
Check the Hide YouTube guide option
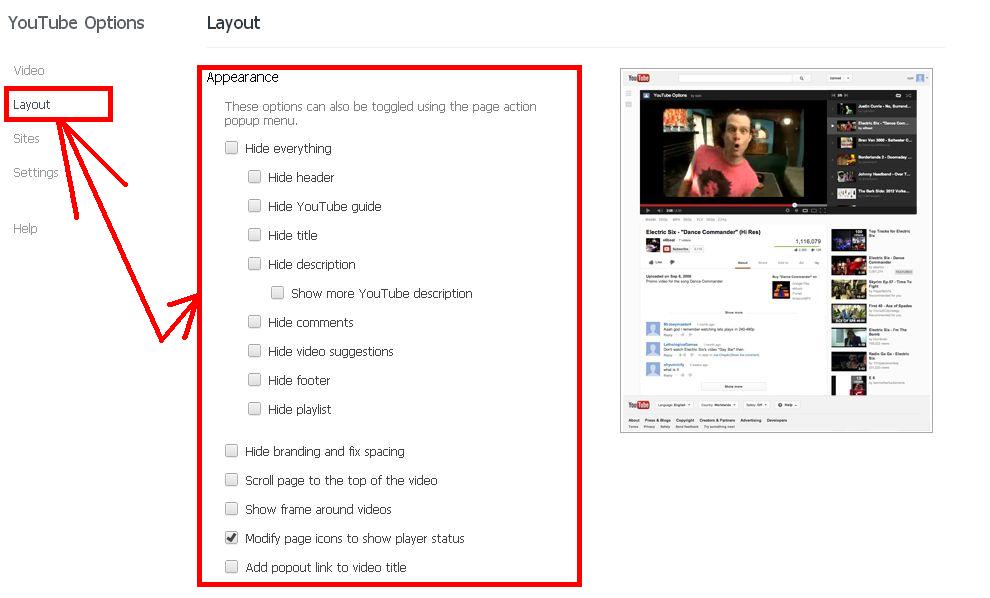coord(254,206)
